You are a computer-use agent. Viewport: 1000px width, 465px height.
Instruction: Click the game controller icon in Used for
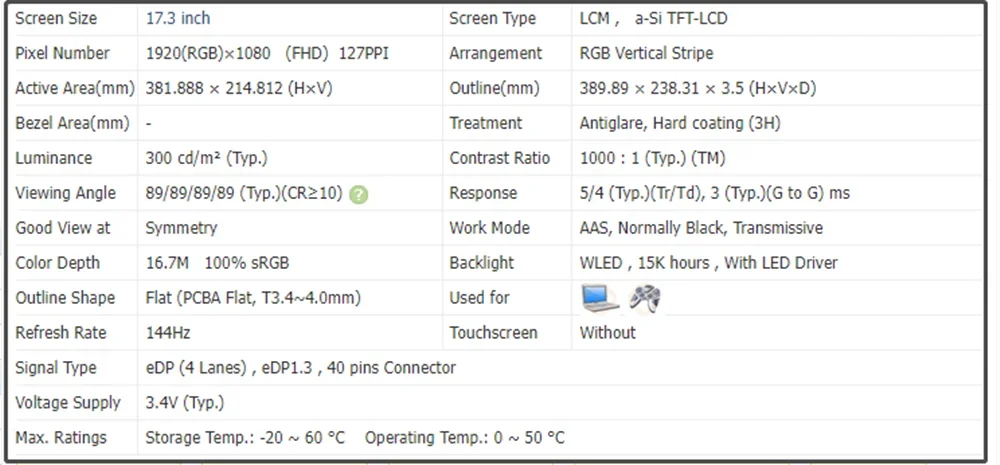(644, 298)
